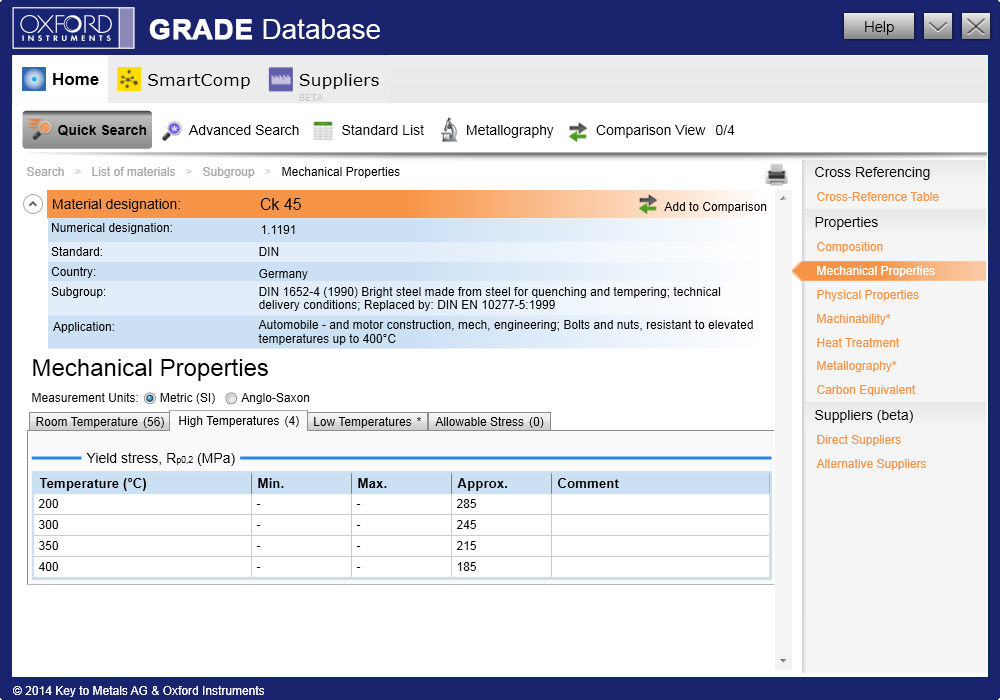Click the Standard List table icon
The height and width of the screenshot is (700, 1000).
[x=323, y=130]
